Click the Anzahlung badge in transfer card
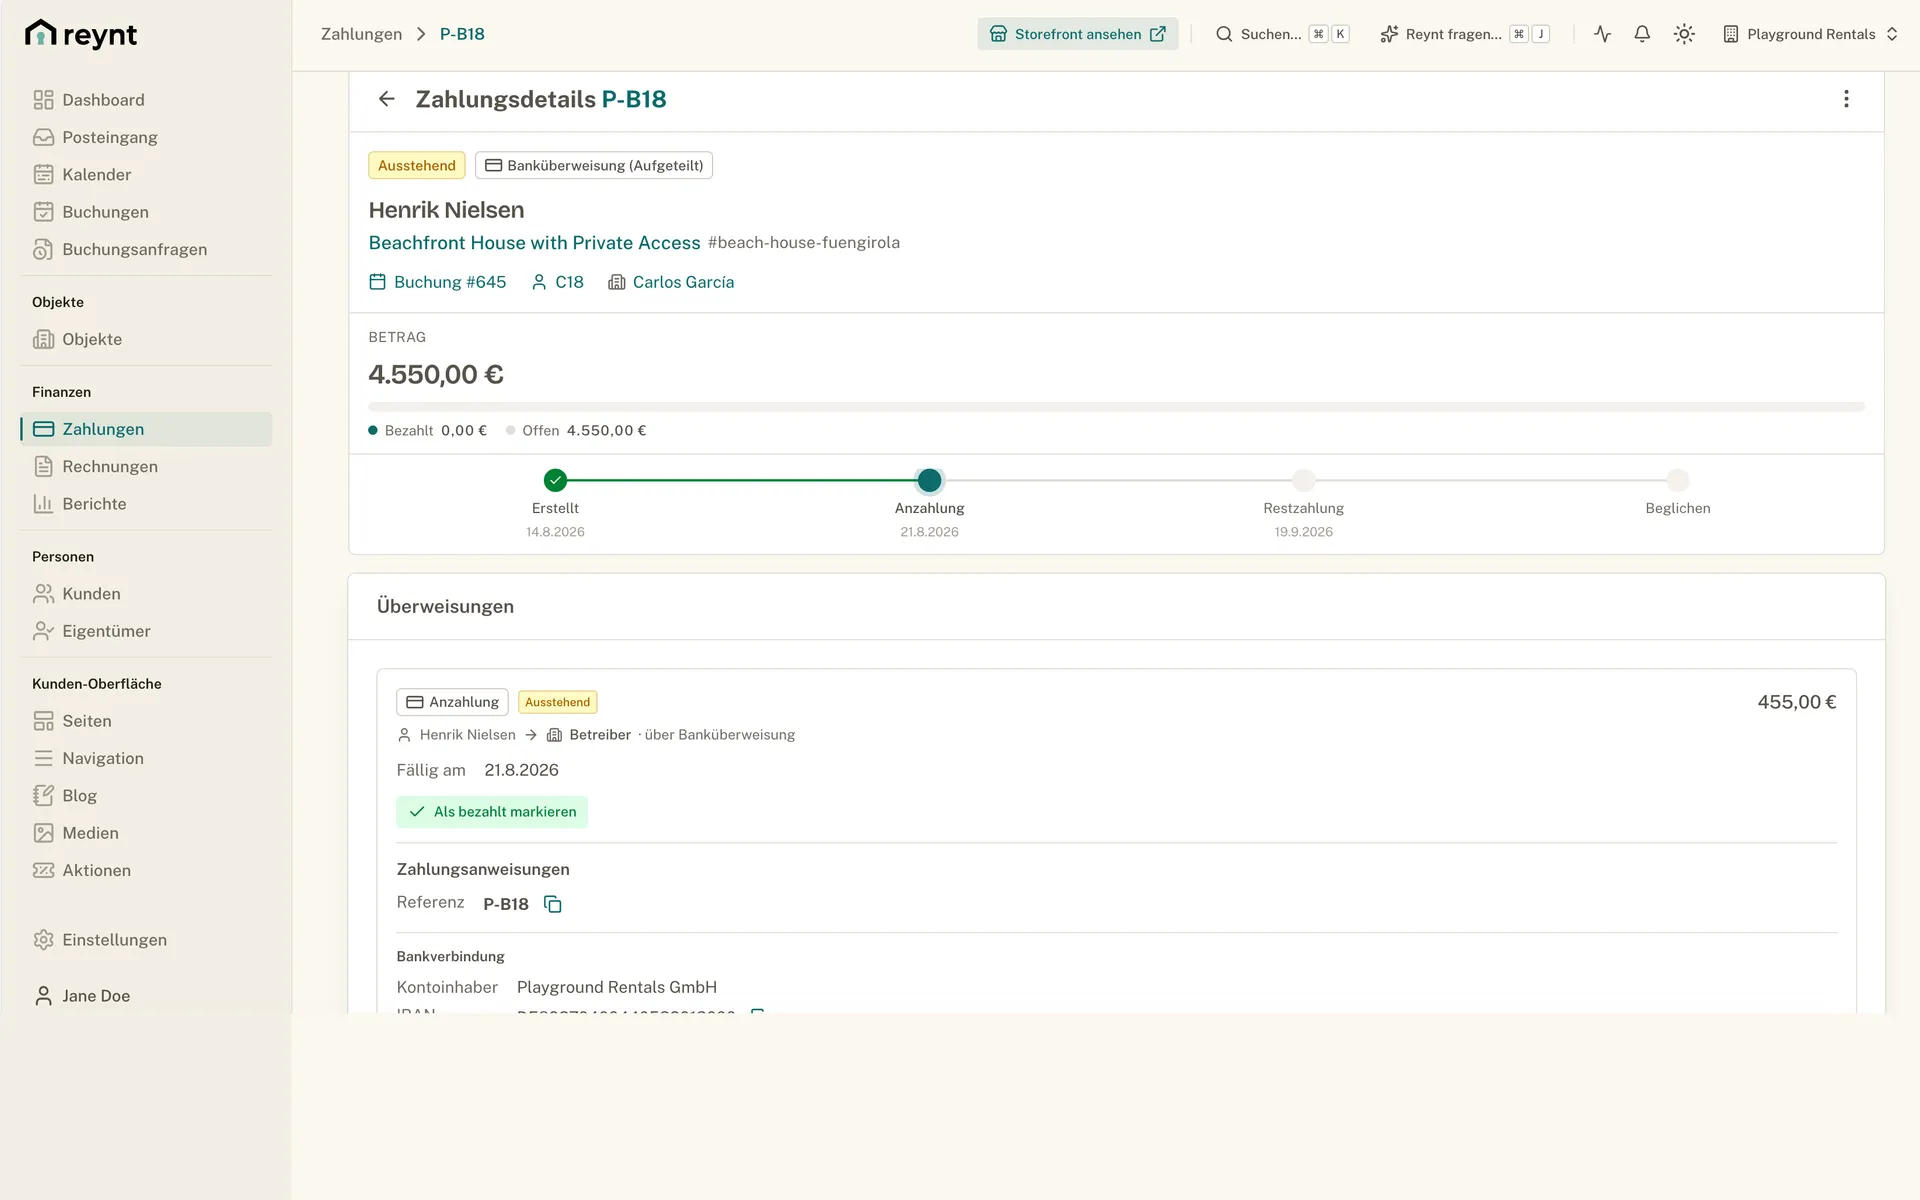The height and width of the screenshot is (1200, 1920). [x=452, y=702]
